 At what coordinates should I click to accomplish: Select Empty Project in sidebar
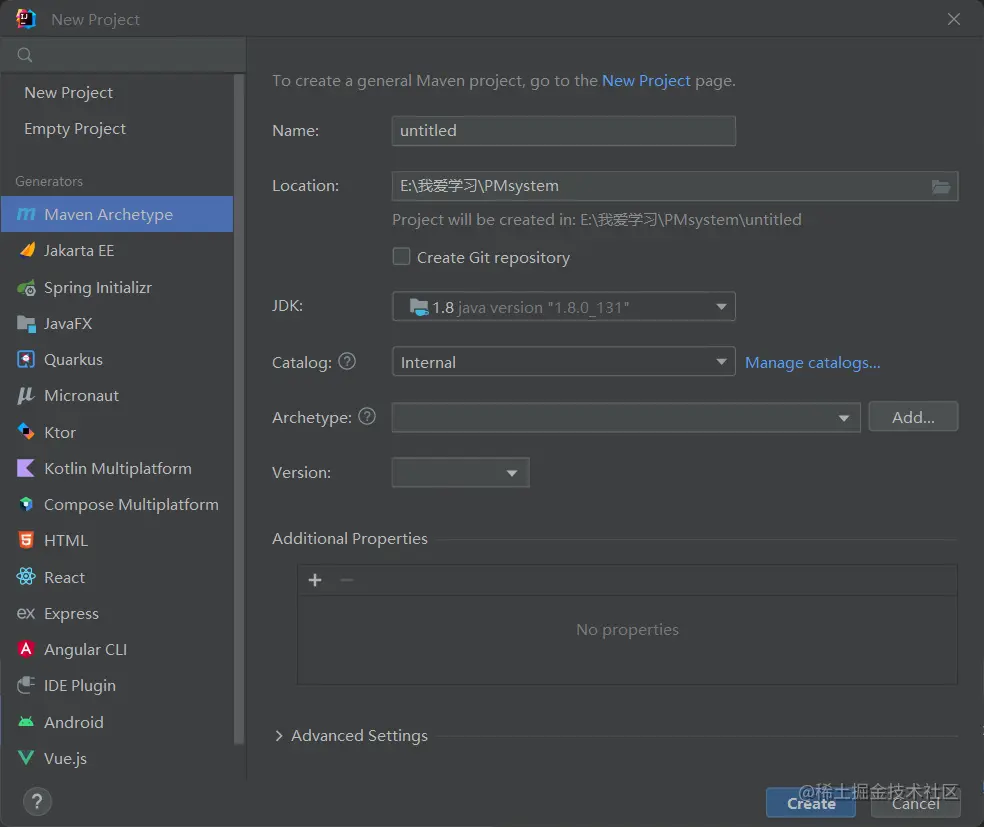point(75,129)
